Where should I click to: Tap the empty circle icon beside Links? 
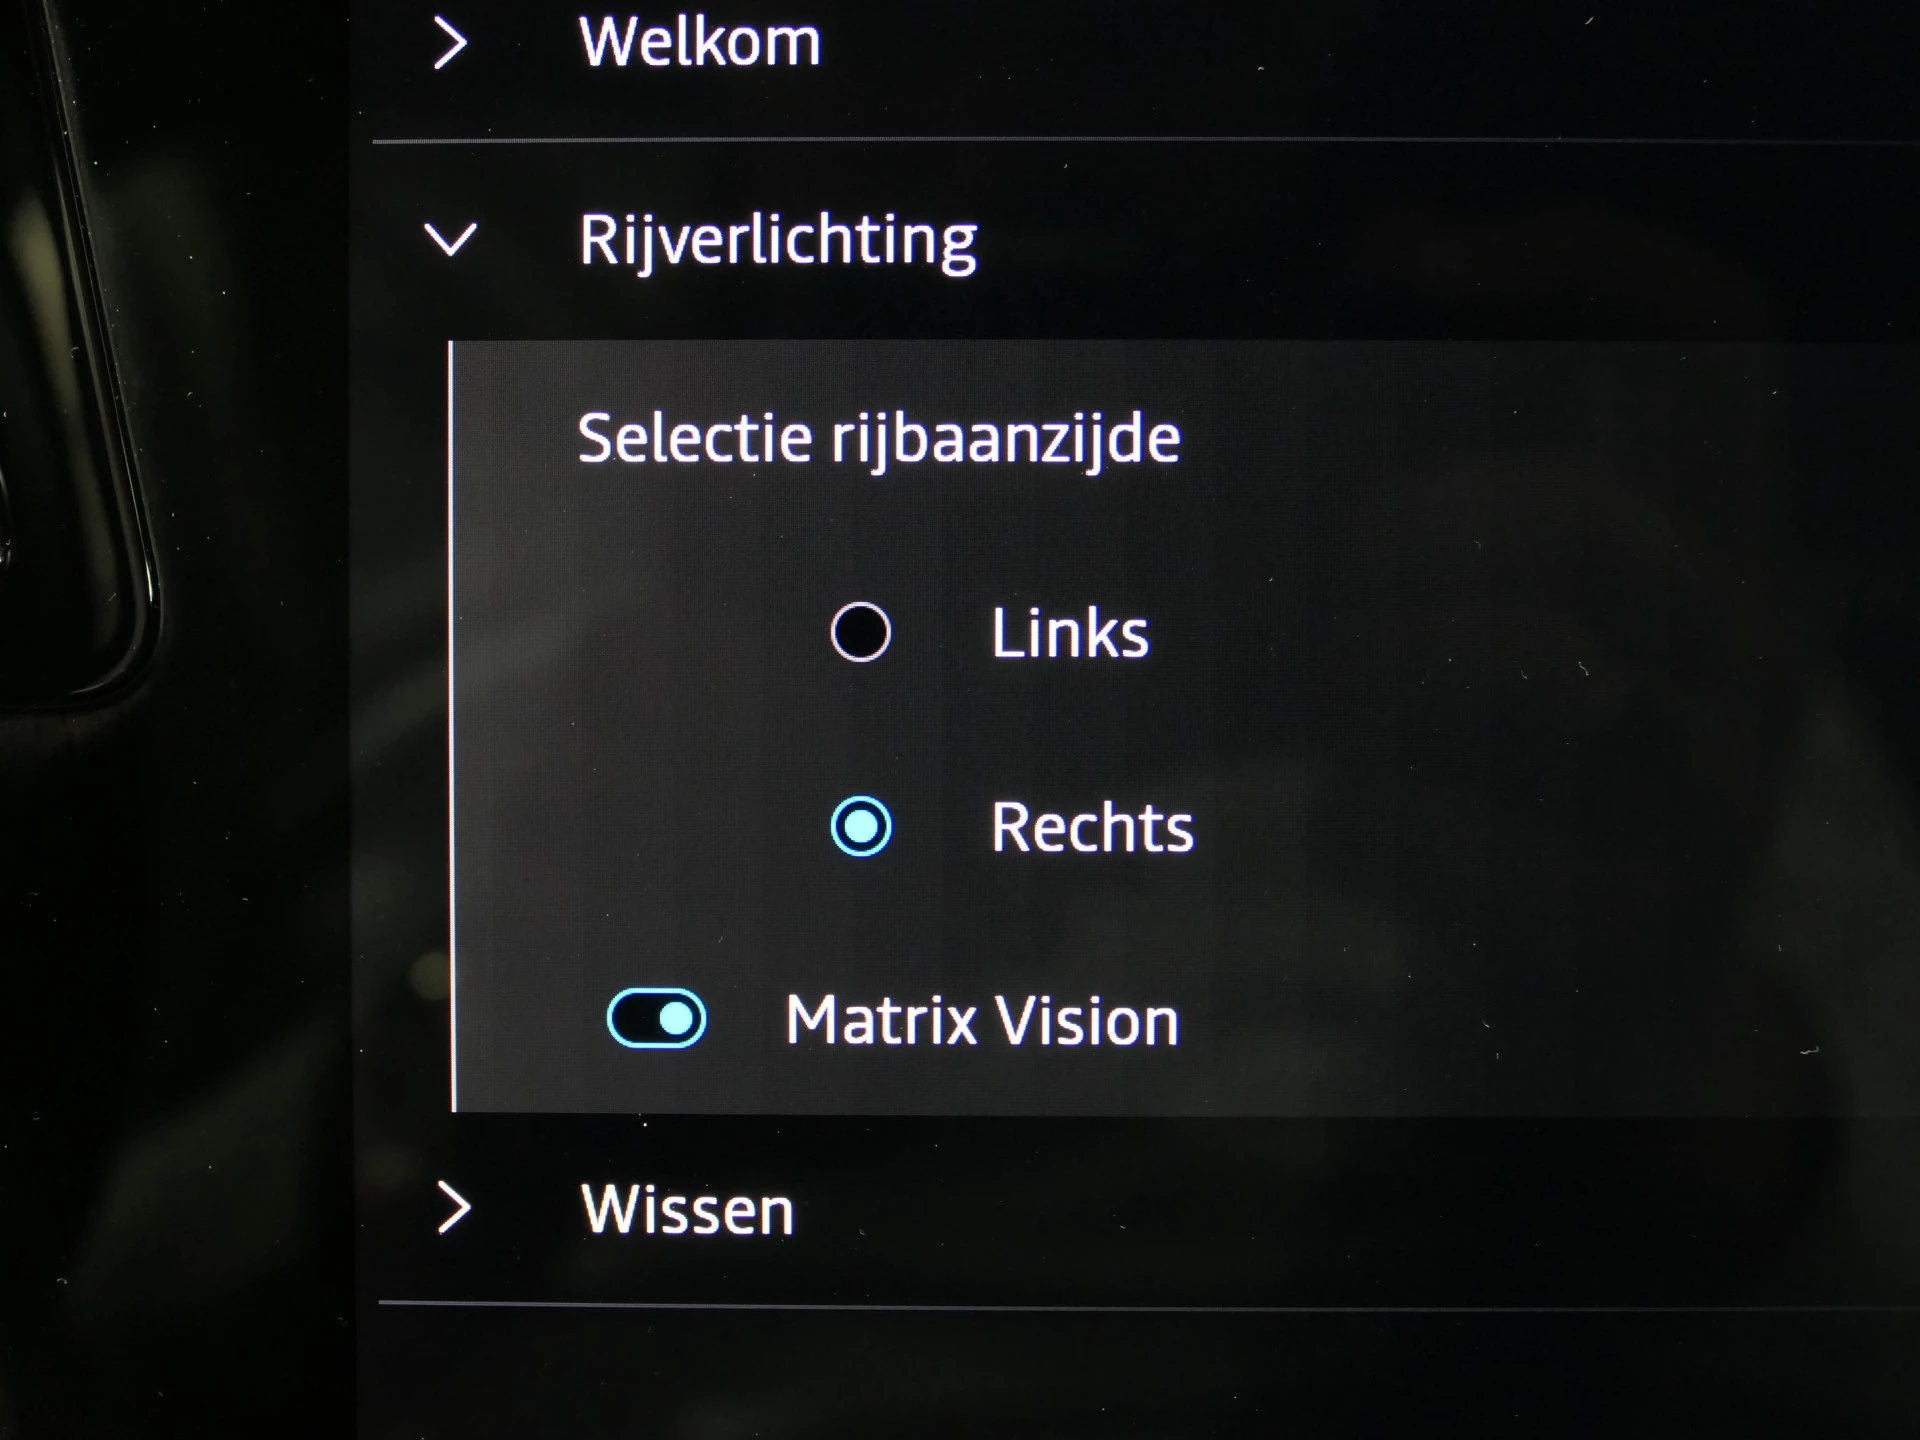[860, 632]
